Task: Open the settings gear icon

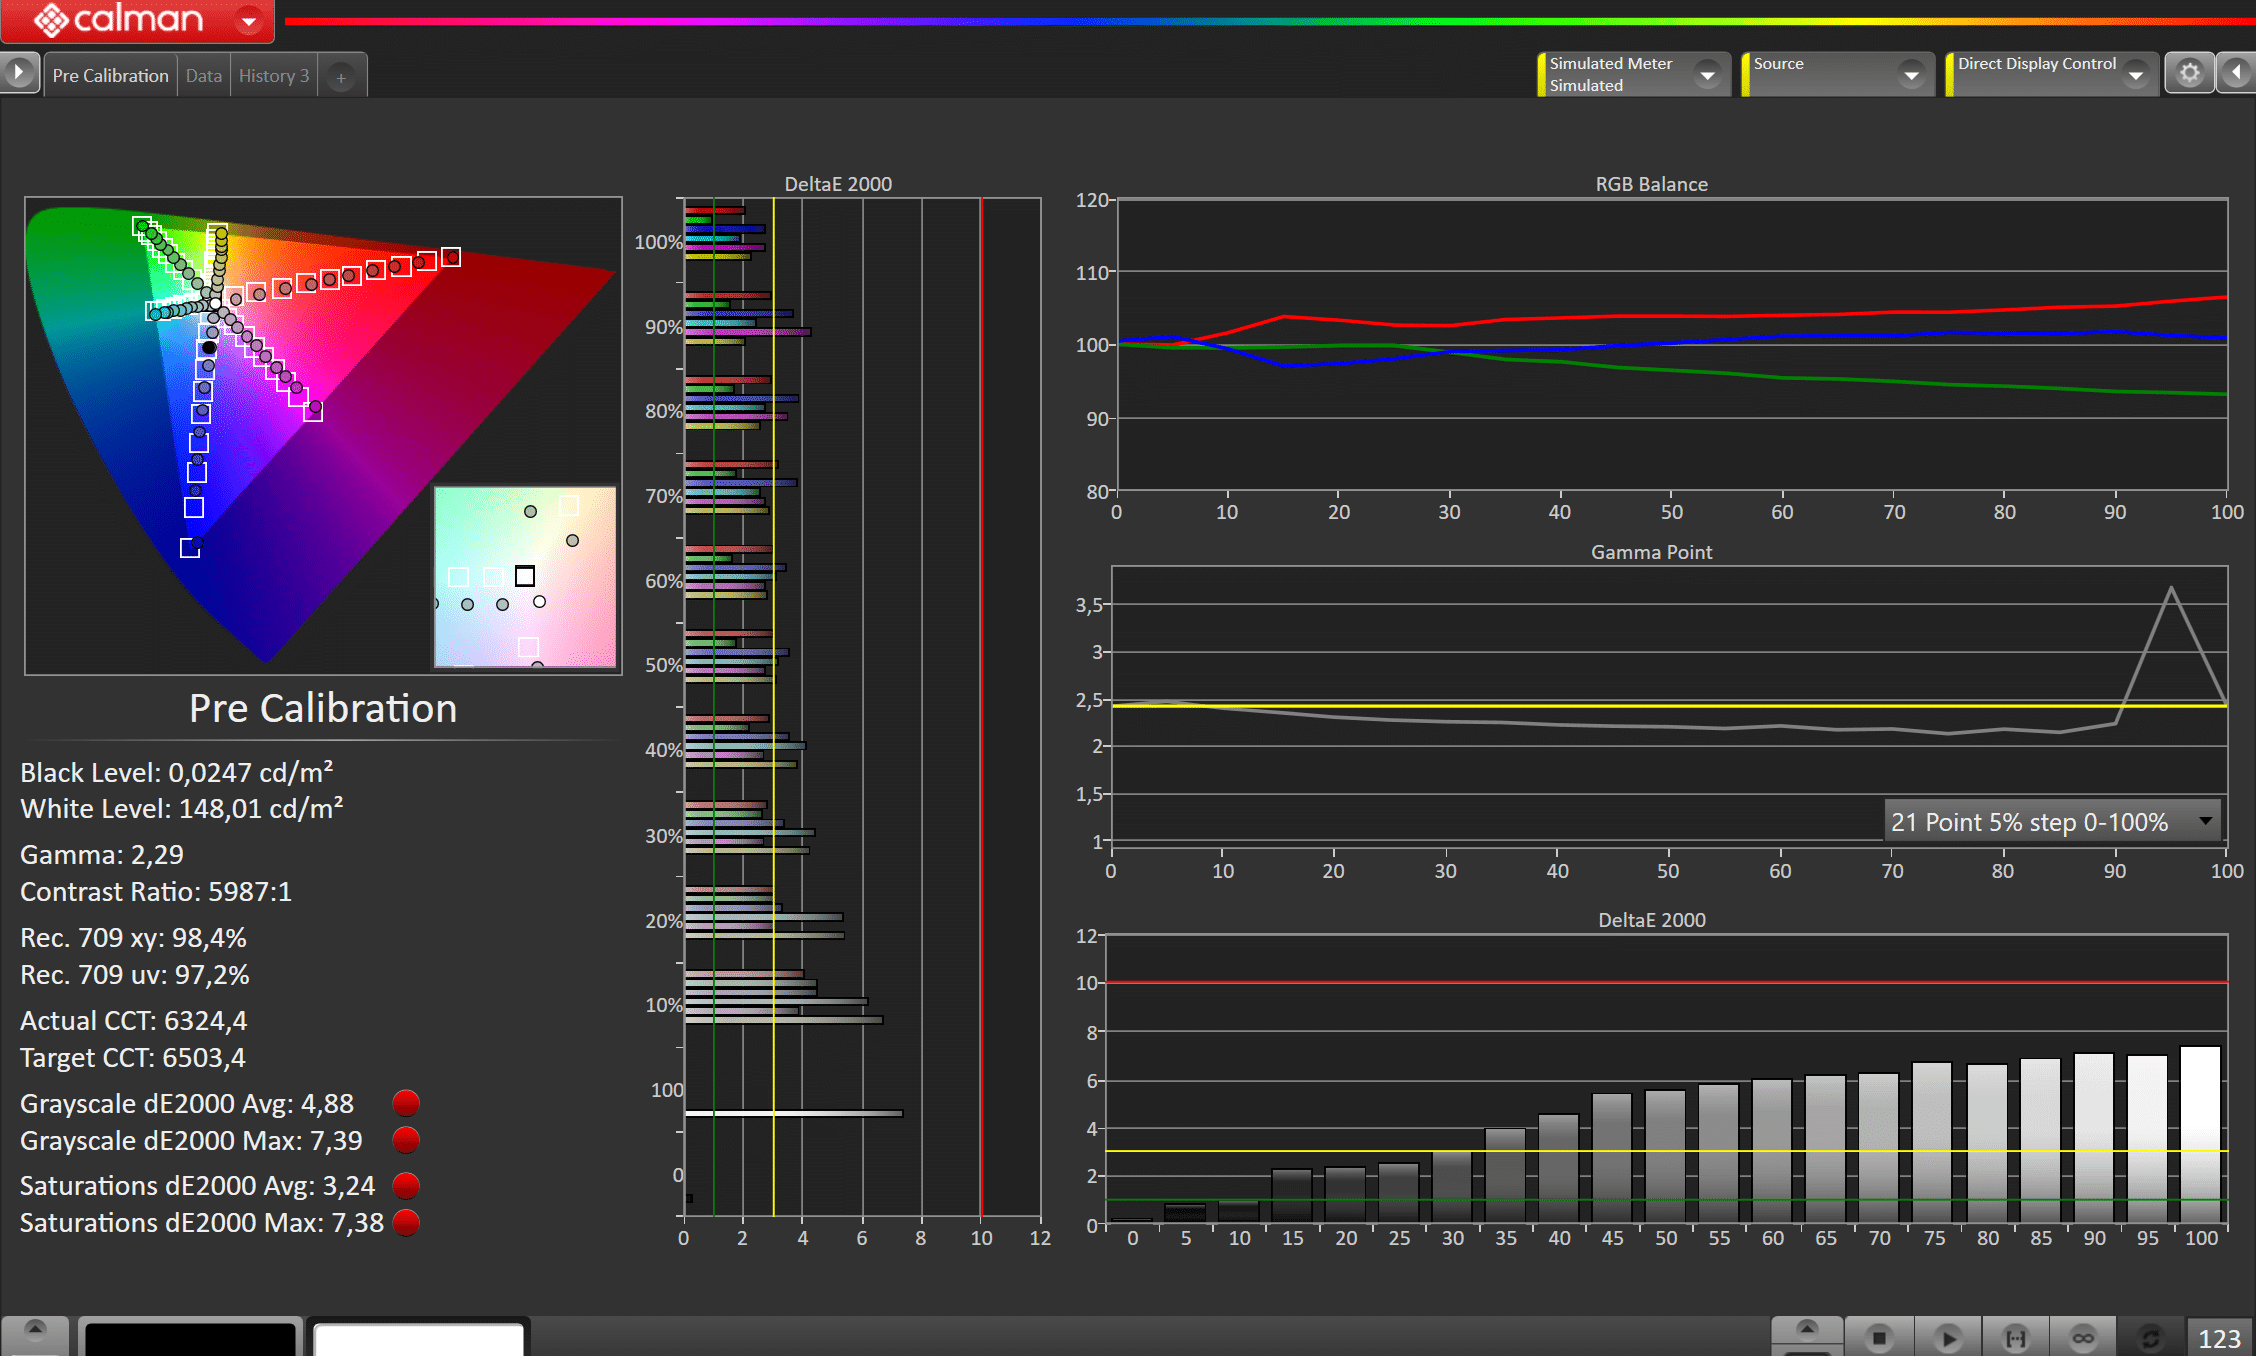Action: (2189, 74)
